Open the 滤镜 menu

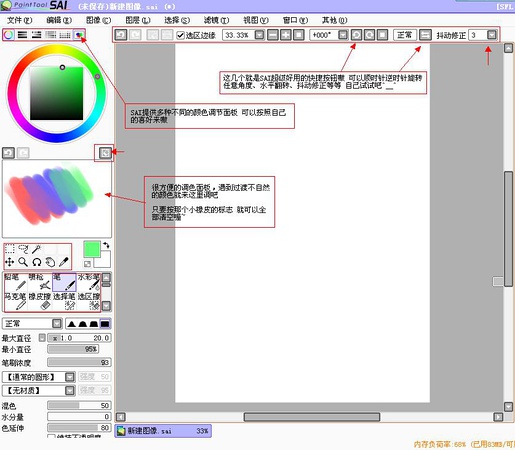pos(216,20)
